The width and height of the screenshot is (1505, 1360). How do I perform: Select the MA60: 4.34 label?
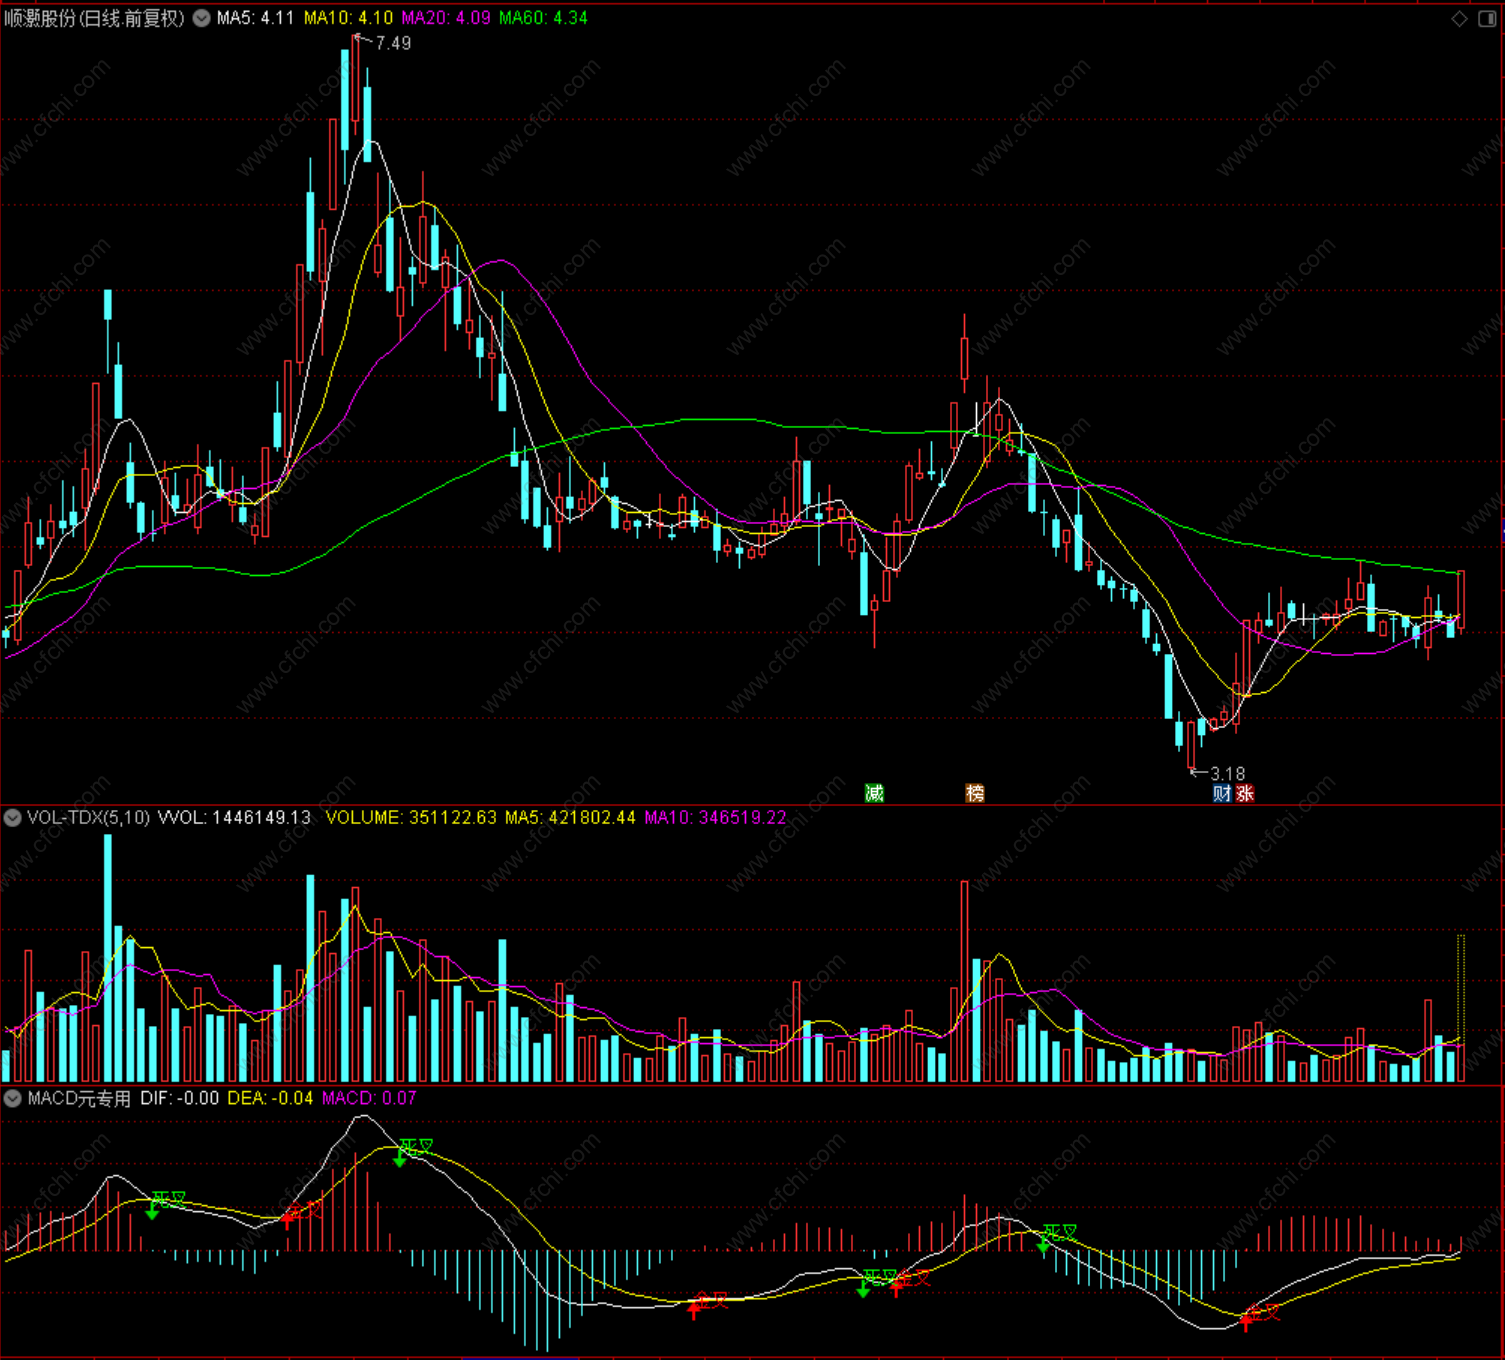click(543, 18)
